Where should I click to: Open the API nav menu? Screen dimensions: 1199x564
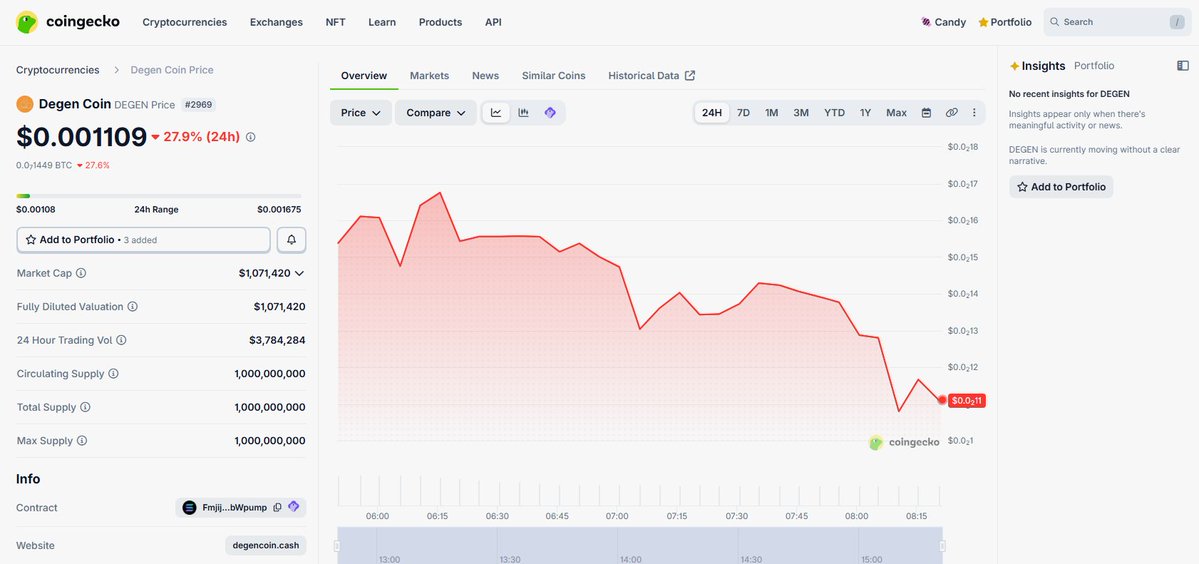493,22
